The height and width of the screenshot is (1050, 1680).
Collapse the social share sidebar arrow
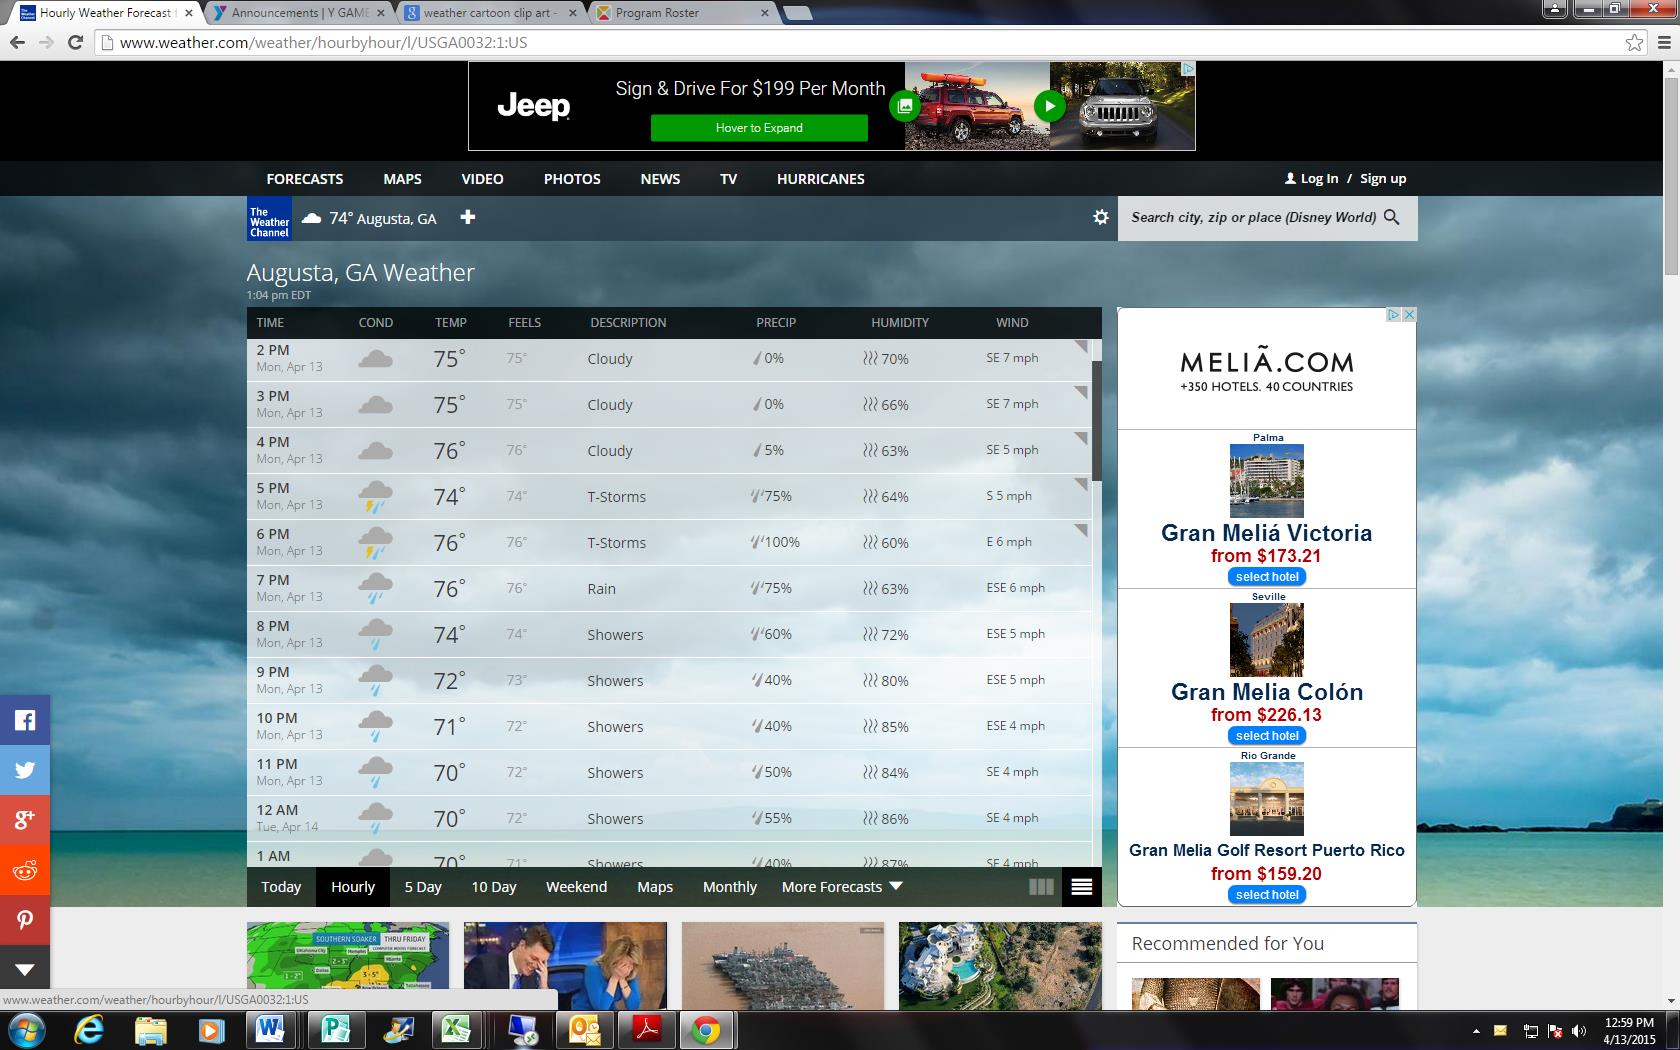coord(25,969)
